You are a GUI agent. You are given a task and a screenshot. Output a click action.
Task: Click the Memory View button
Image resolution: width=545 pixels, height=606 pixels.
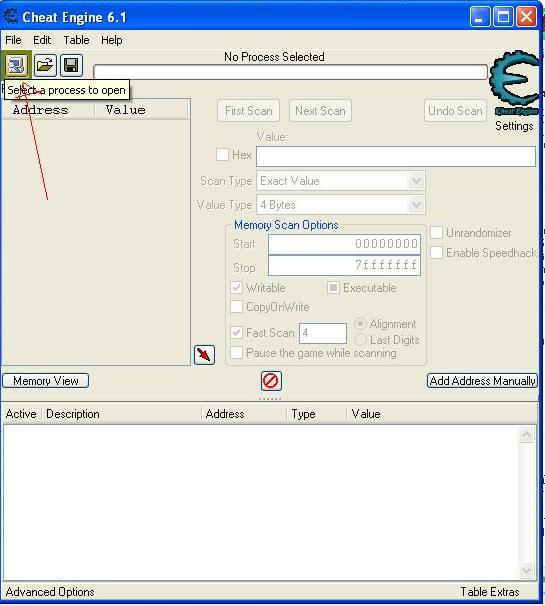pyautogui.click(x=46, y=381)
